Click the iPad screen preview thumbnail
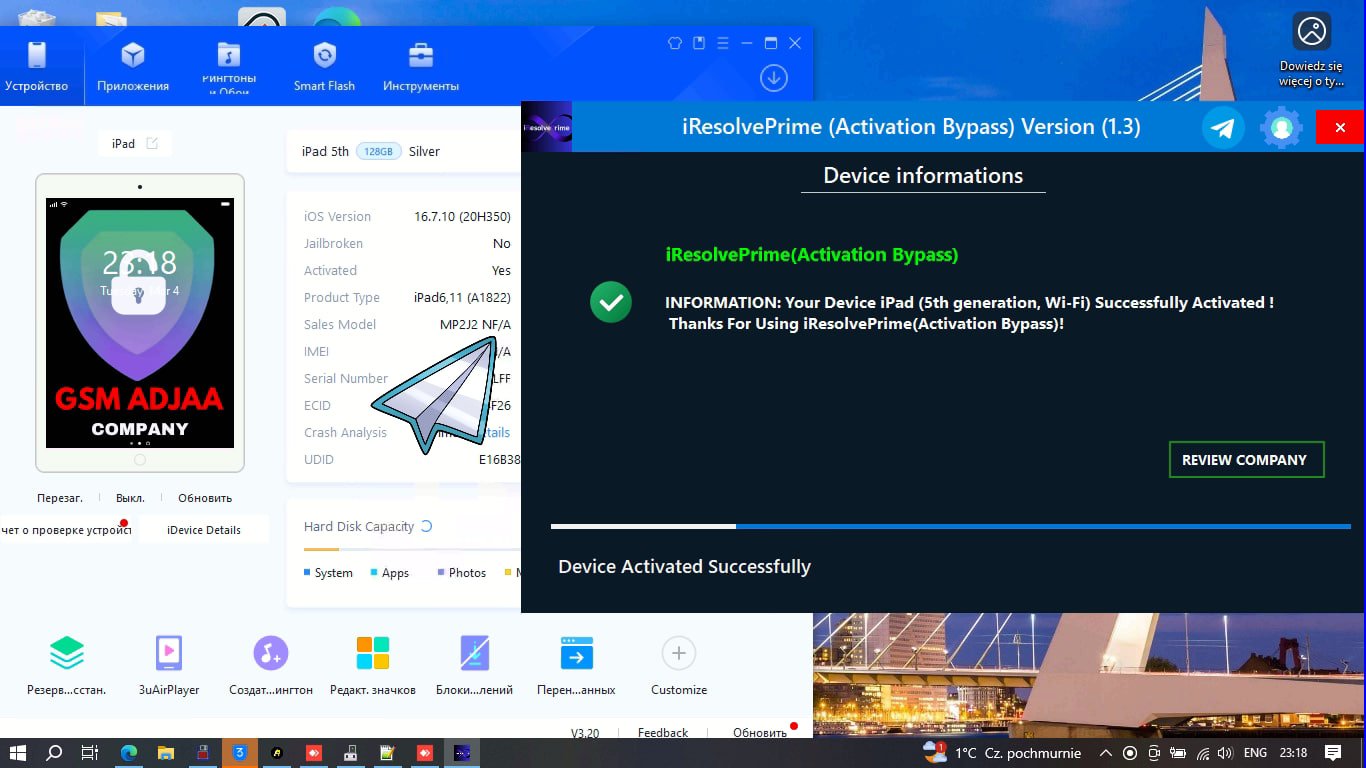The height and width of the screenshot is (768, 1366). (x=140, y=322)
